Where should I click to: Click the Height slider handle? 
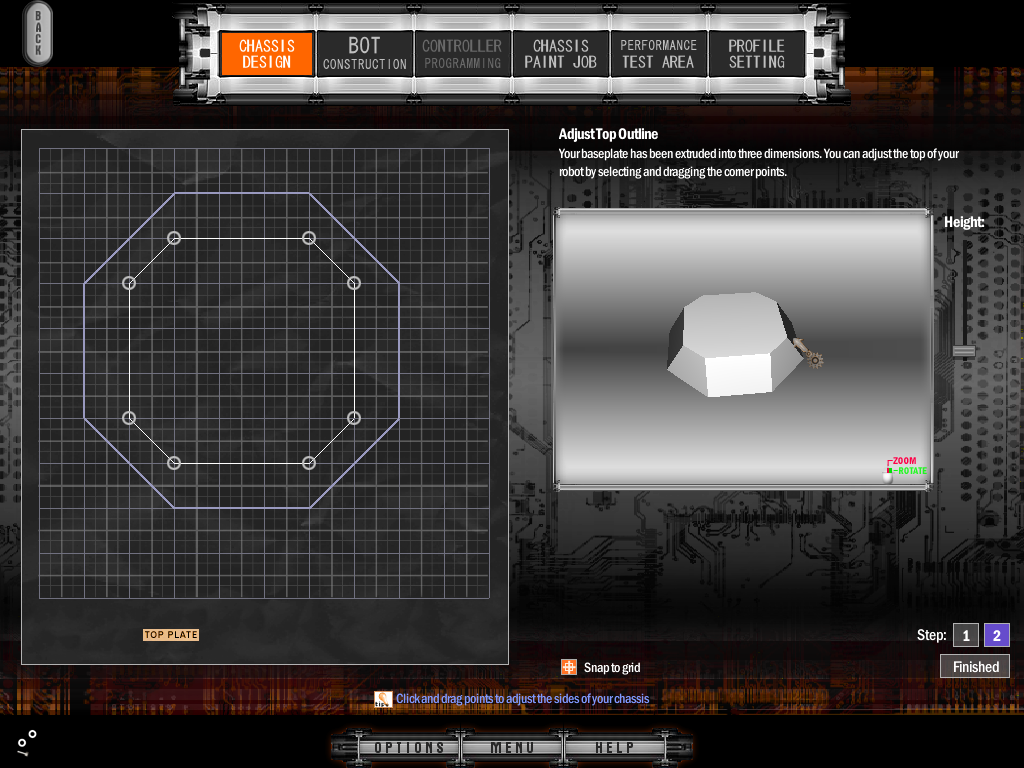(x=964, y=351)
